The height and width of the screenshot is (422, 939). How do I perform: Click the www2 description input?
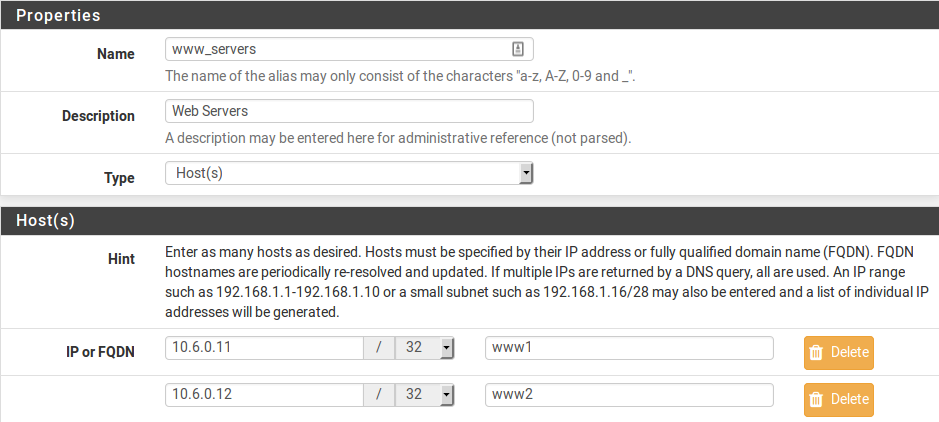tap(629, 394)
